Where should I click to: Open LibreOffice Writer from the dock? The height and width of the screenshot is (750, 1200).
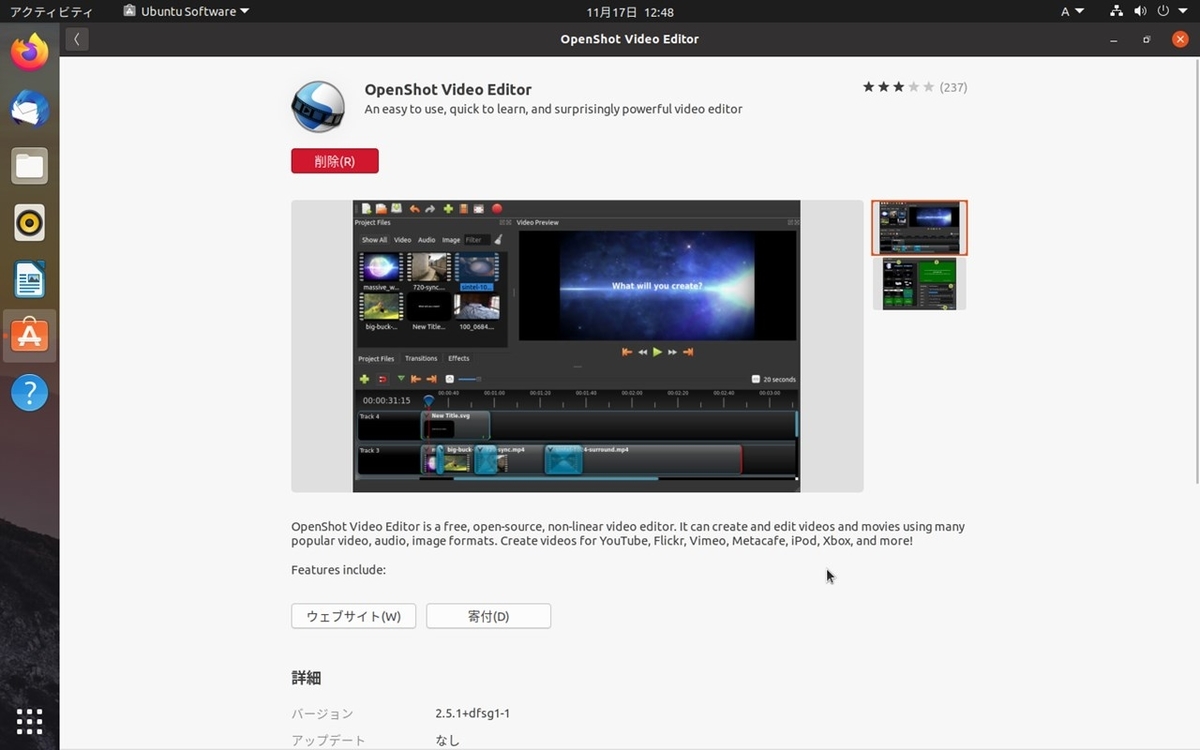pyautogui.click(x=29, y=280)
